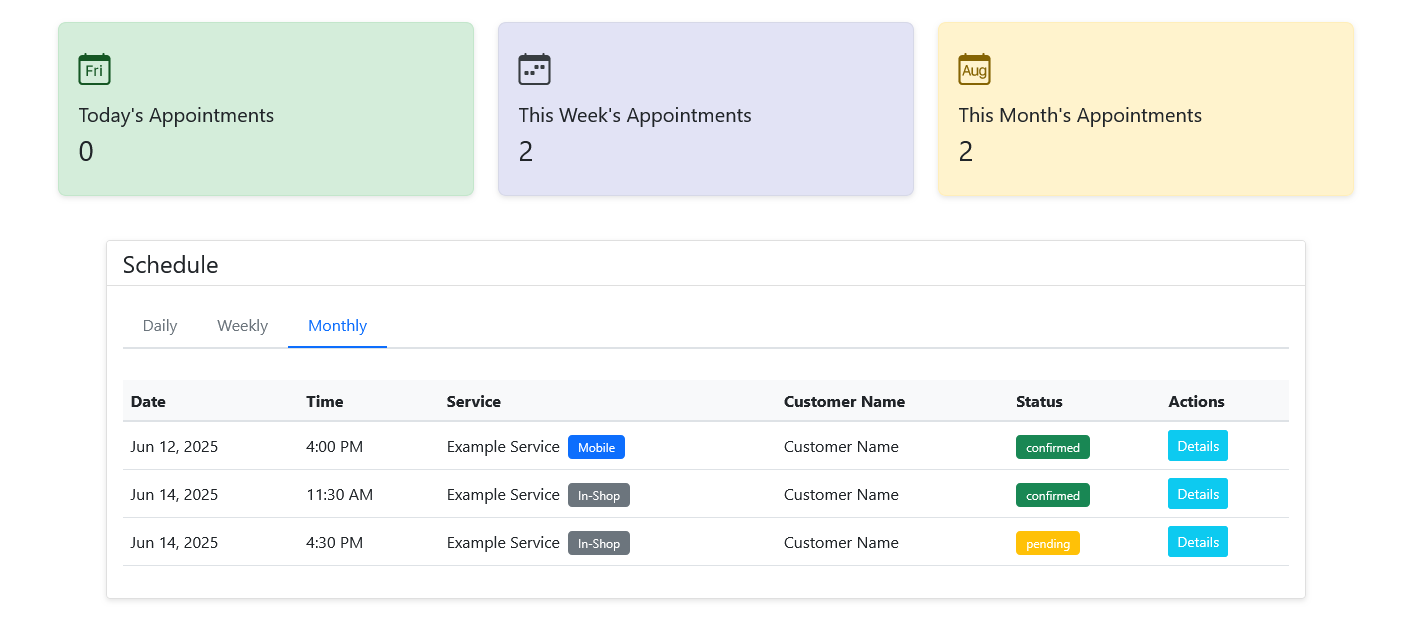Open This Week's Appointments card

pyautogui.click(x=706, y=109)
